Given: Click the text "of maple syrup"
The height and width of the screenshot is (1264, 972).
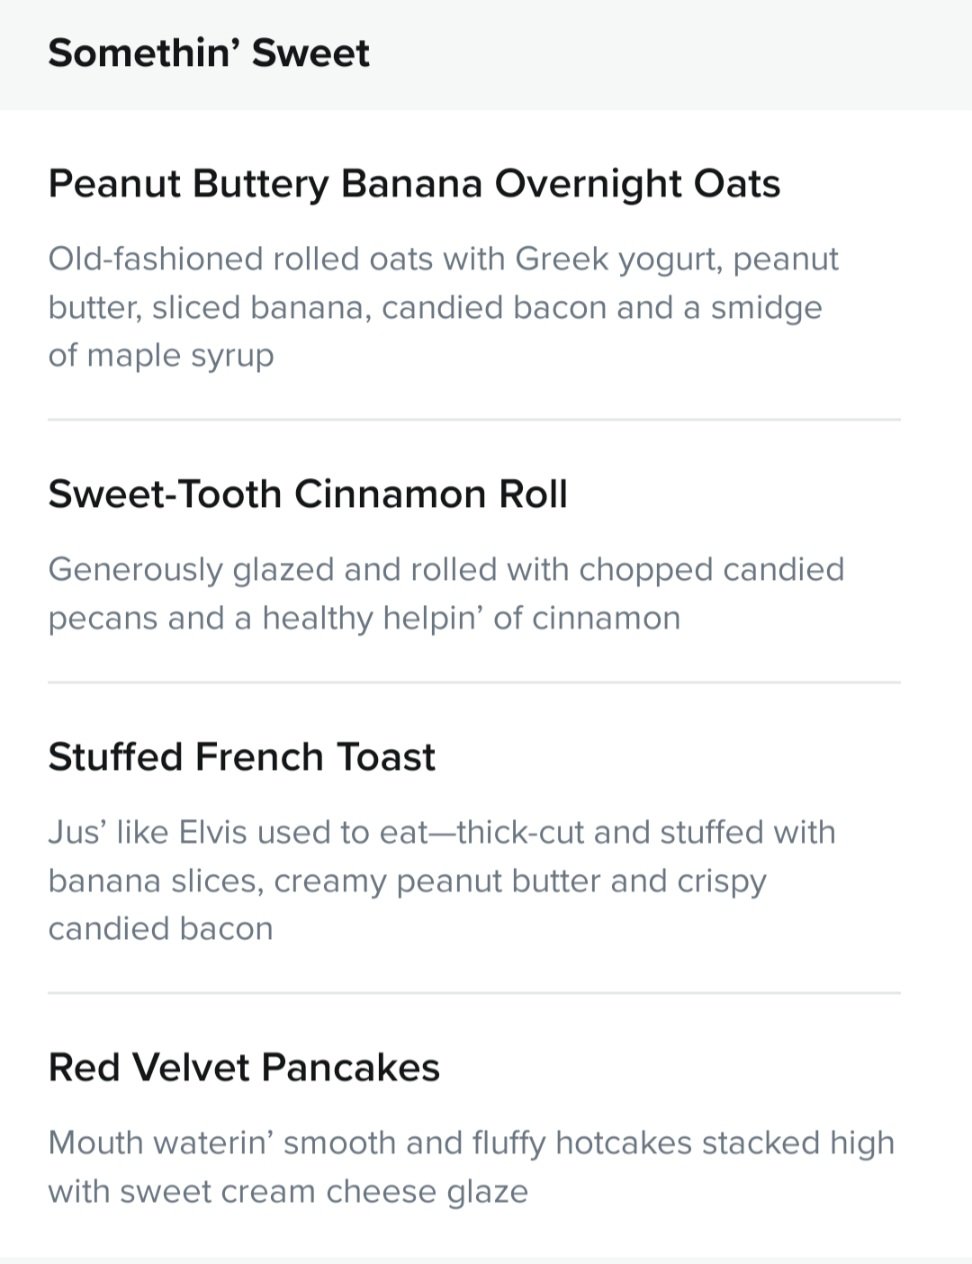Looking at the screenshot, I should pos(161,356).
